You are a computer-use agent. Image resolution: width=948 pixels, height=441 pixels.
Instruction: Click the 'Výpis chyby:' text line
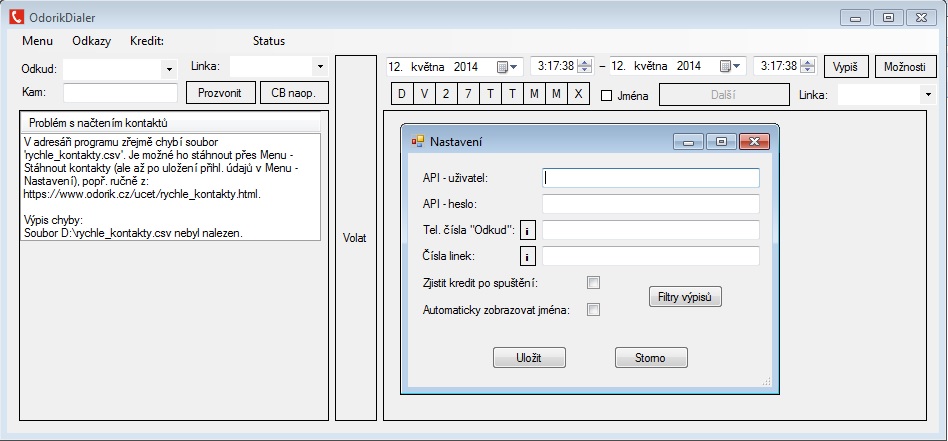51,220
